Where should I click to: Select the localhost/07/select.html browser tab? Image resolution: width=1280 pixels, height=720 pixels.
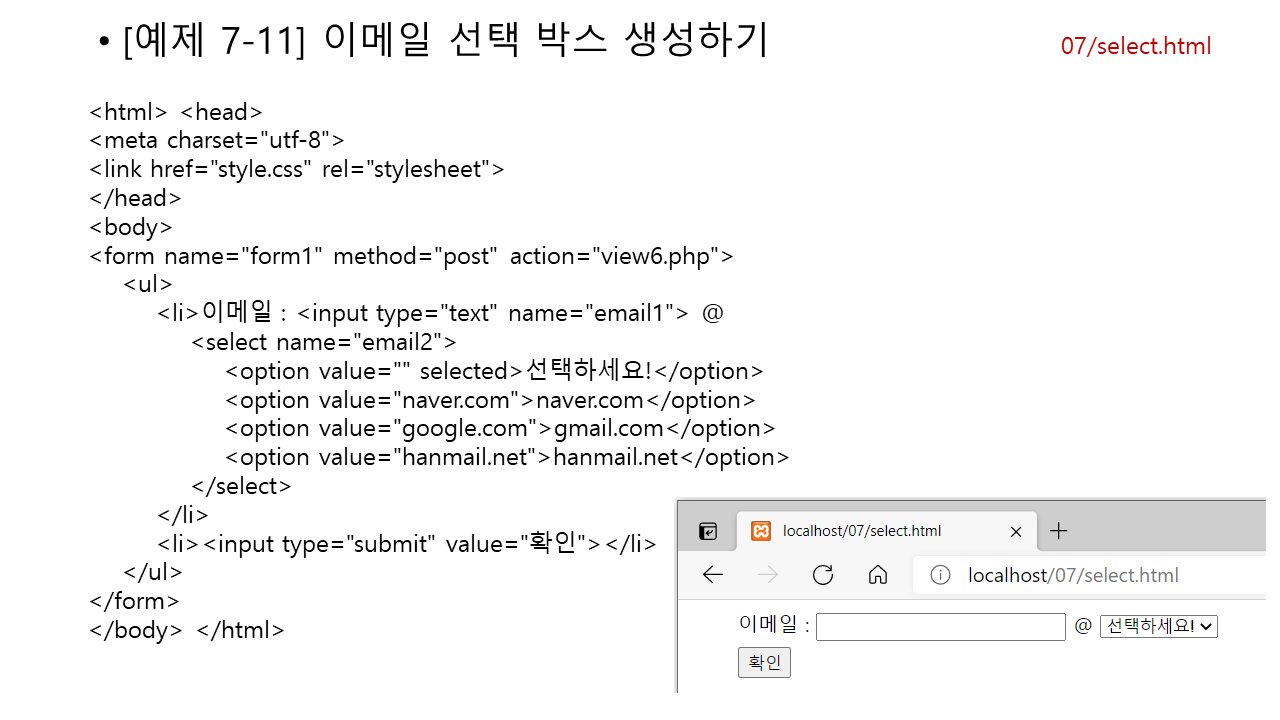pyautogui.click(x=861, y=531)
